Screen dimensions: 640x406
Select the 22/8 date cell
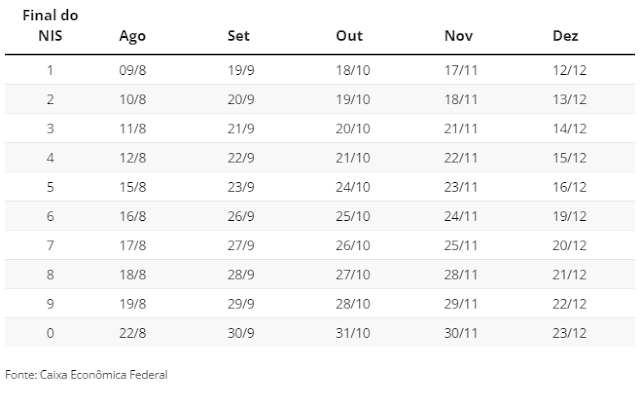coord(132,333)
